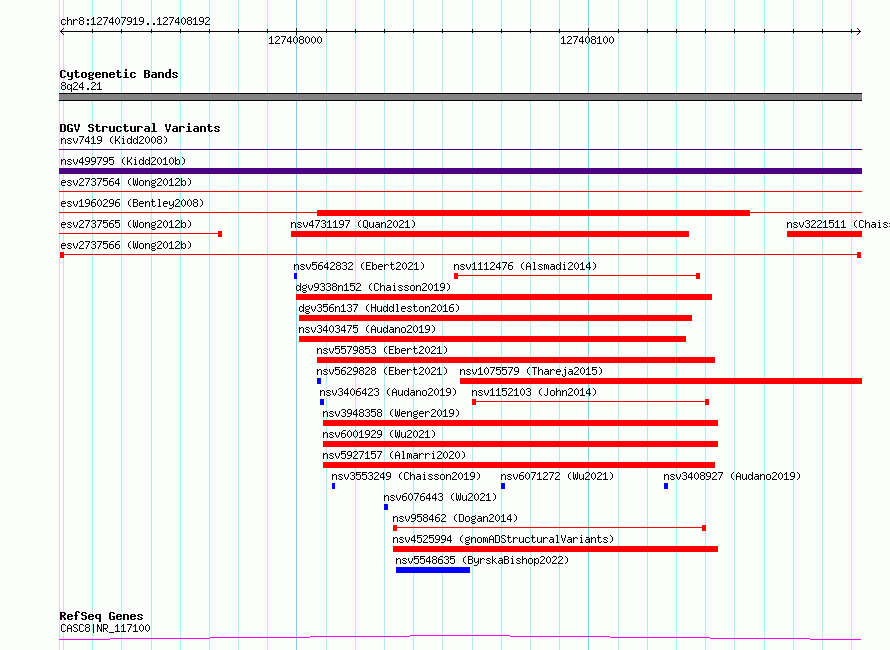
Task: Click the 127408000 ruler tick label
Action: [x=295, y=40]
